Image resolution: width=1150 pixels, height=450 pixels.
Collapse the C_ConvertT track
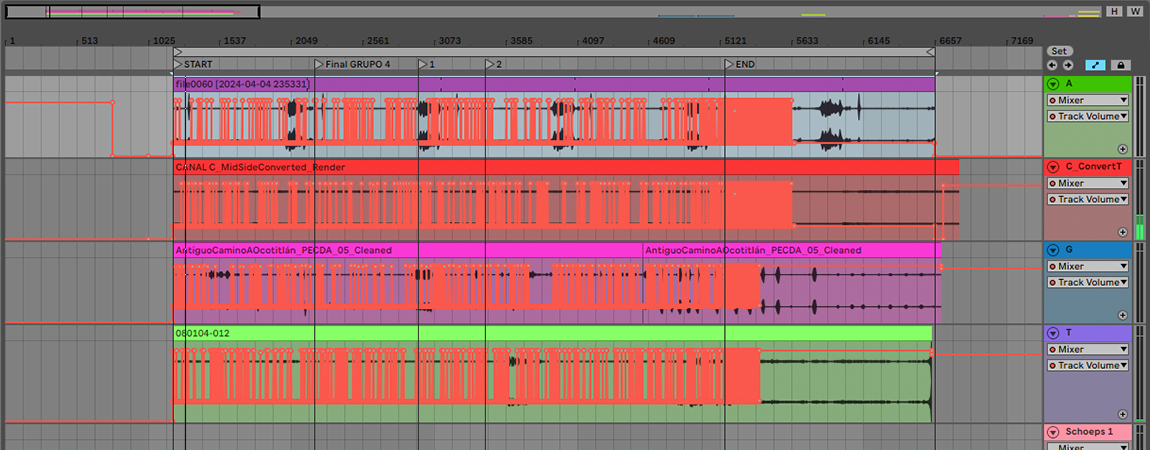[1053, 167]
